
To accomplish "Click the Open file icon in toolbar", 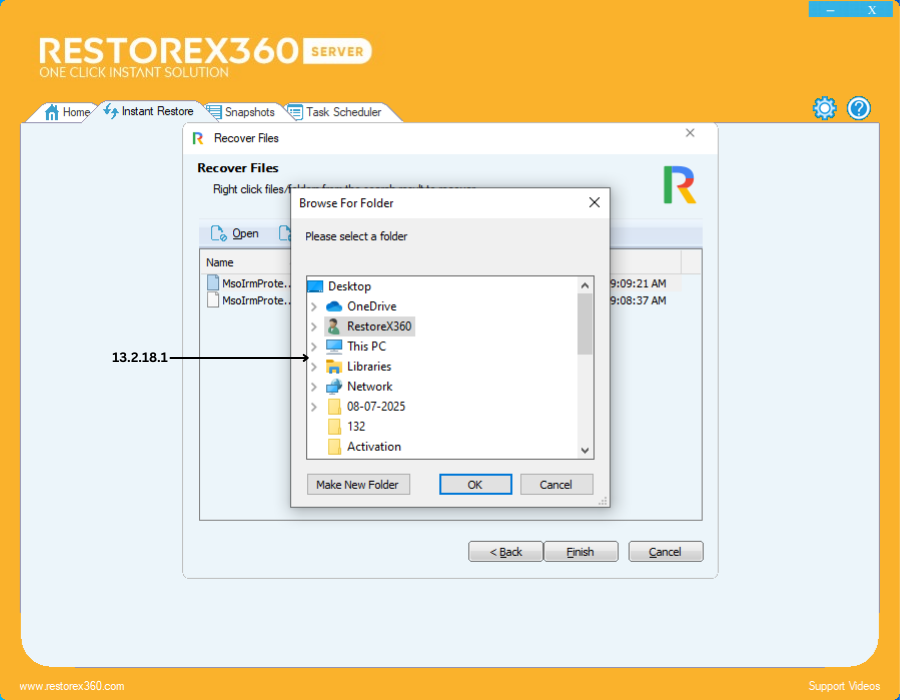I will [x=218, y=233].
